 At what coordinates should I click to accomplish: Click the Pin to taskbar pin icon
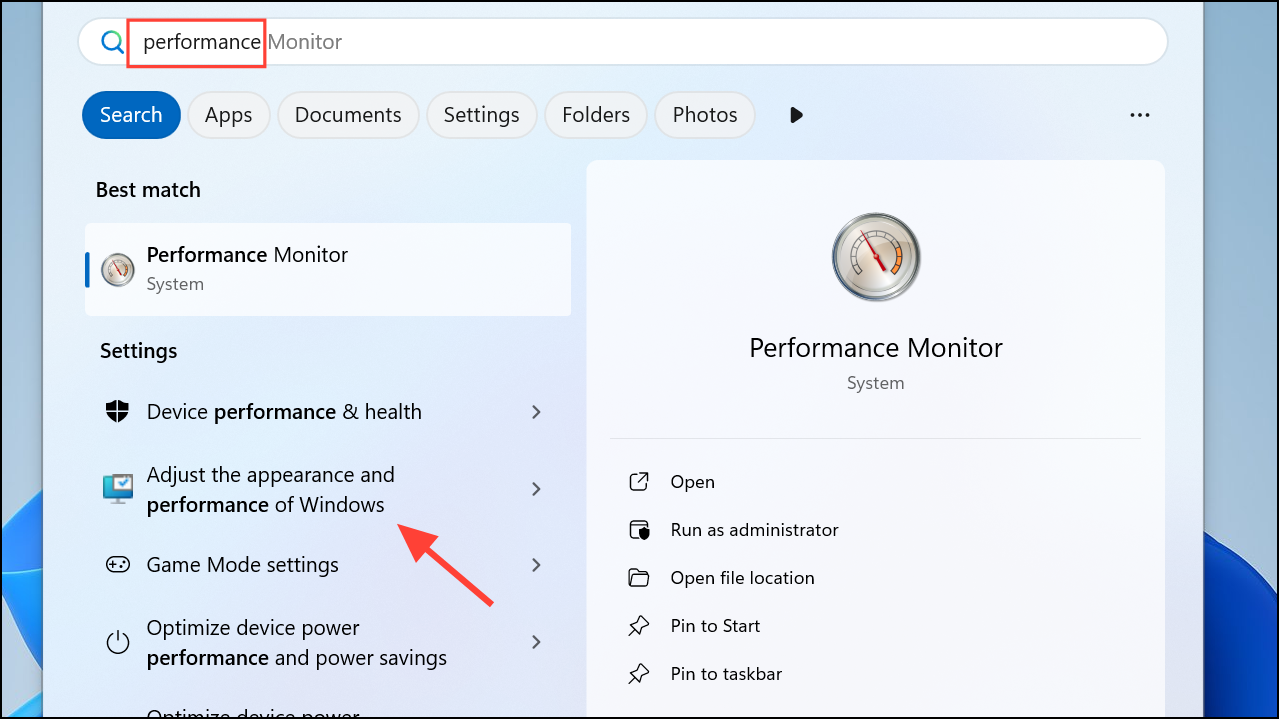[639, 674]
